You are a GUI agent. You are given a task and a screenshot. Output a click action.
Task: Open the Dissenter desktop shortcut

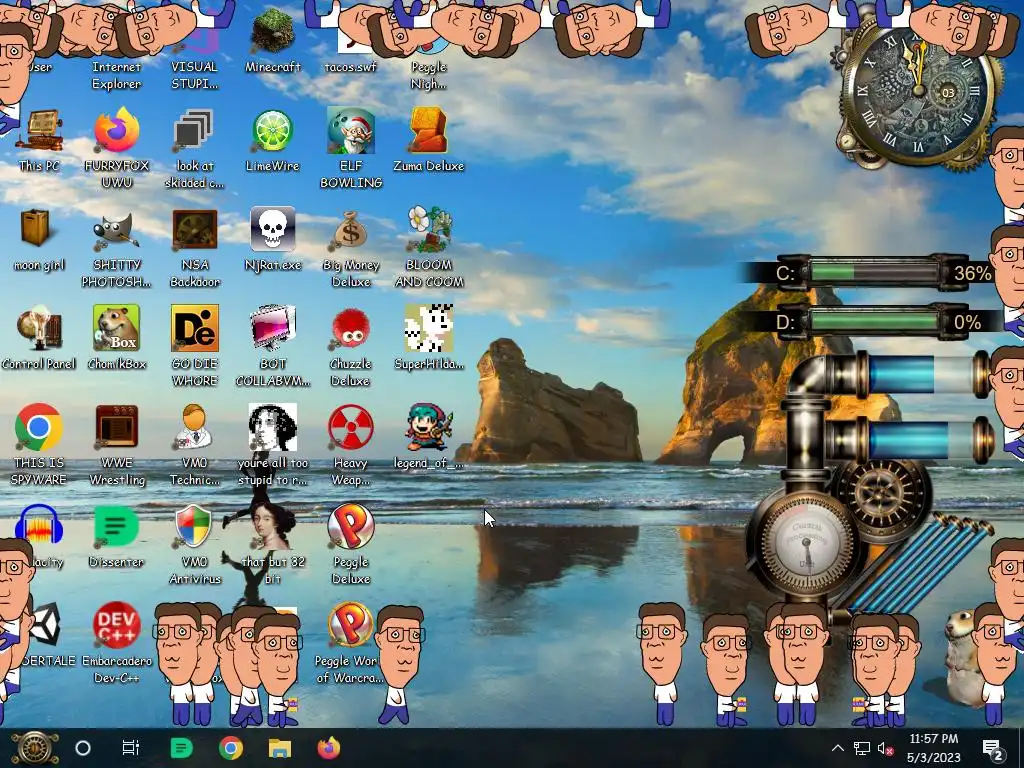point(116,536)
